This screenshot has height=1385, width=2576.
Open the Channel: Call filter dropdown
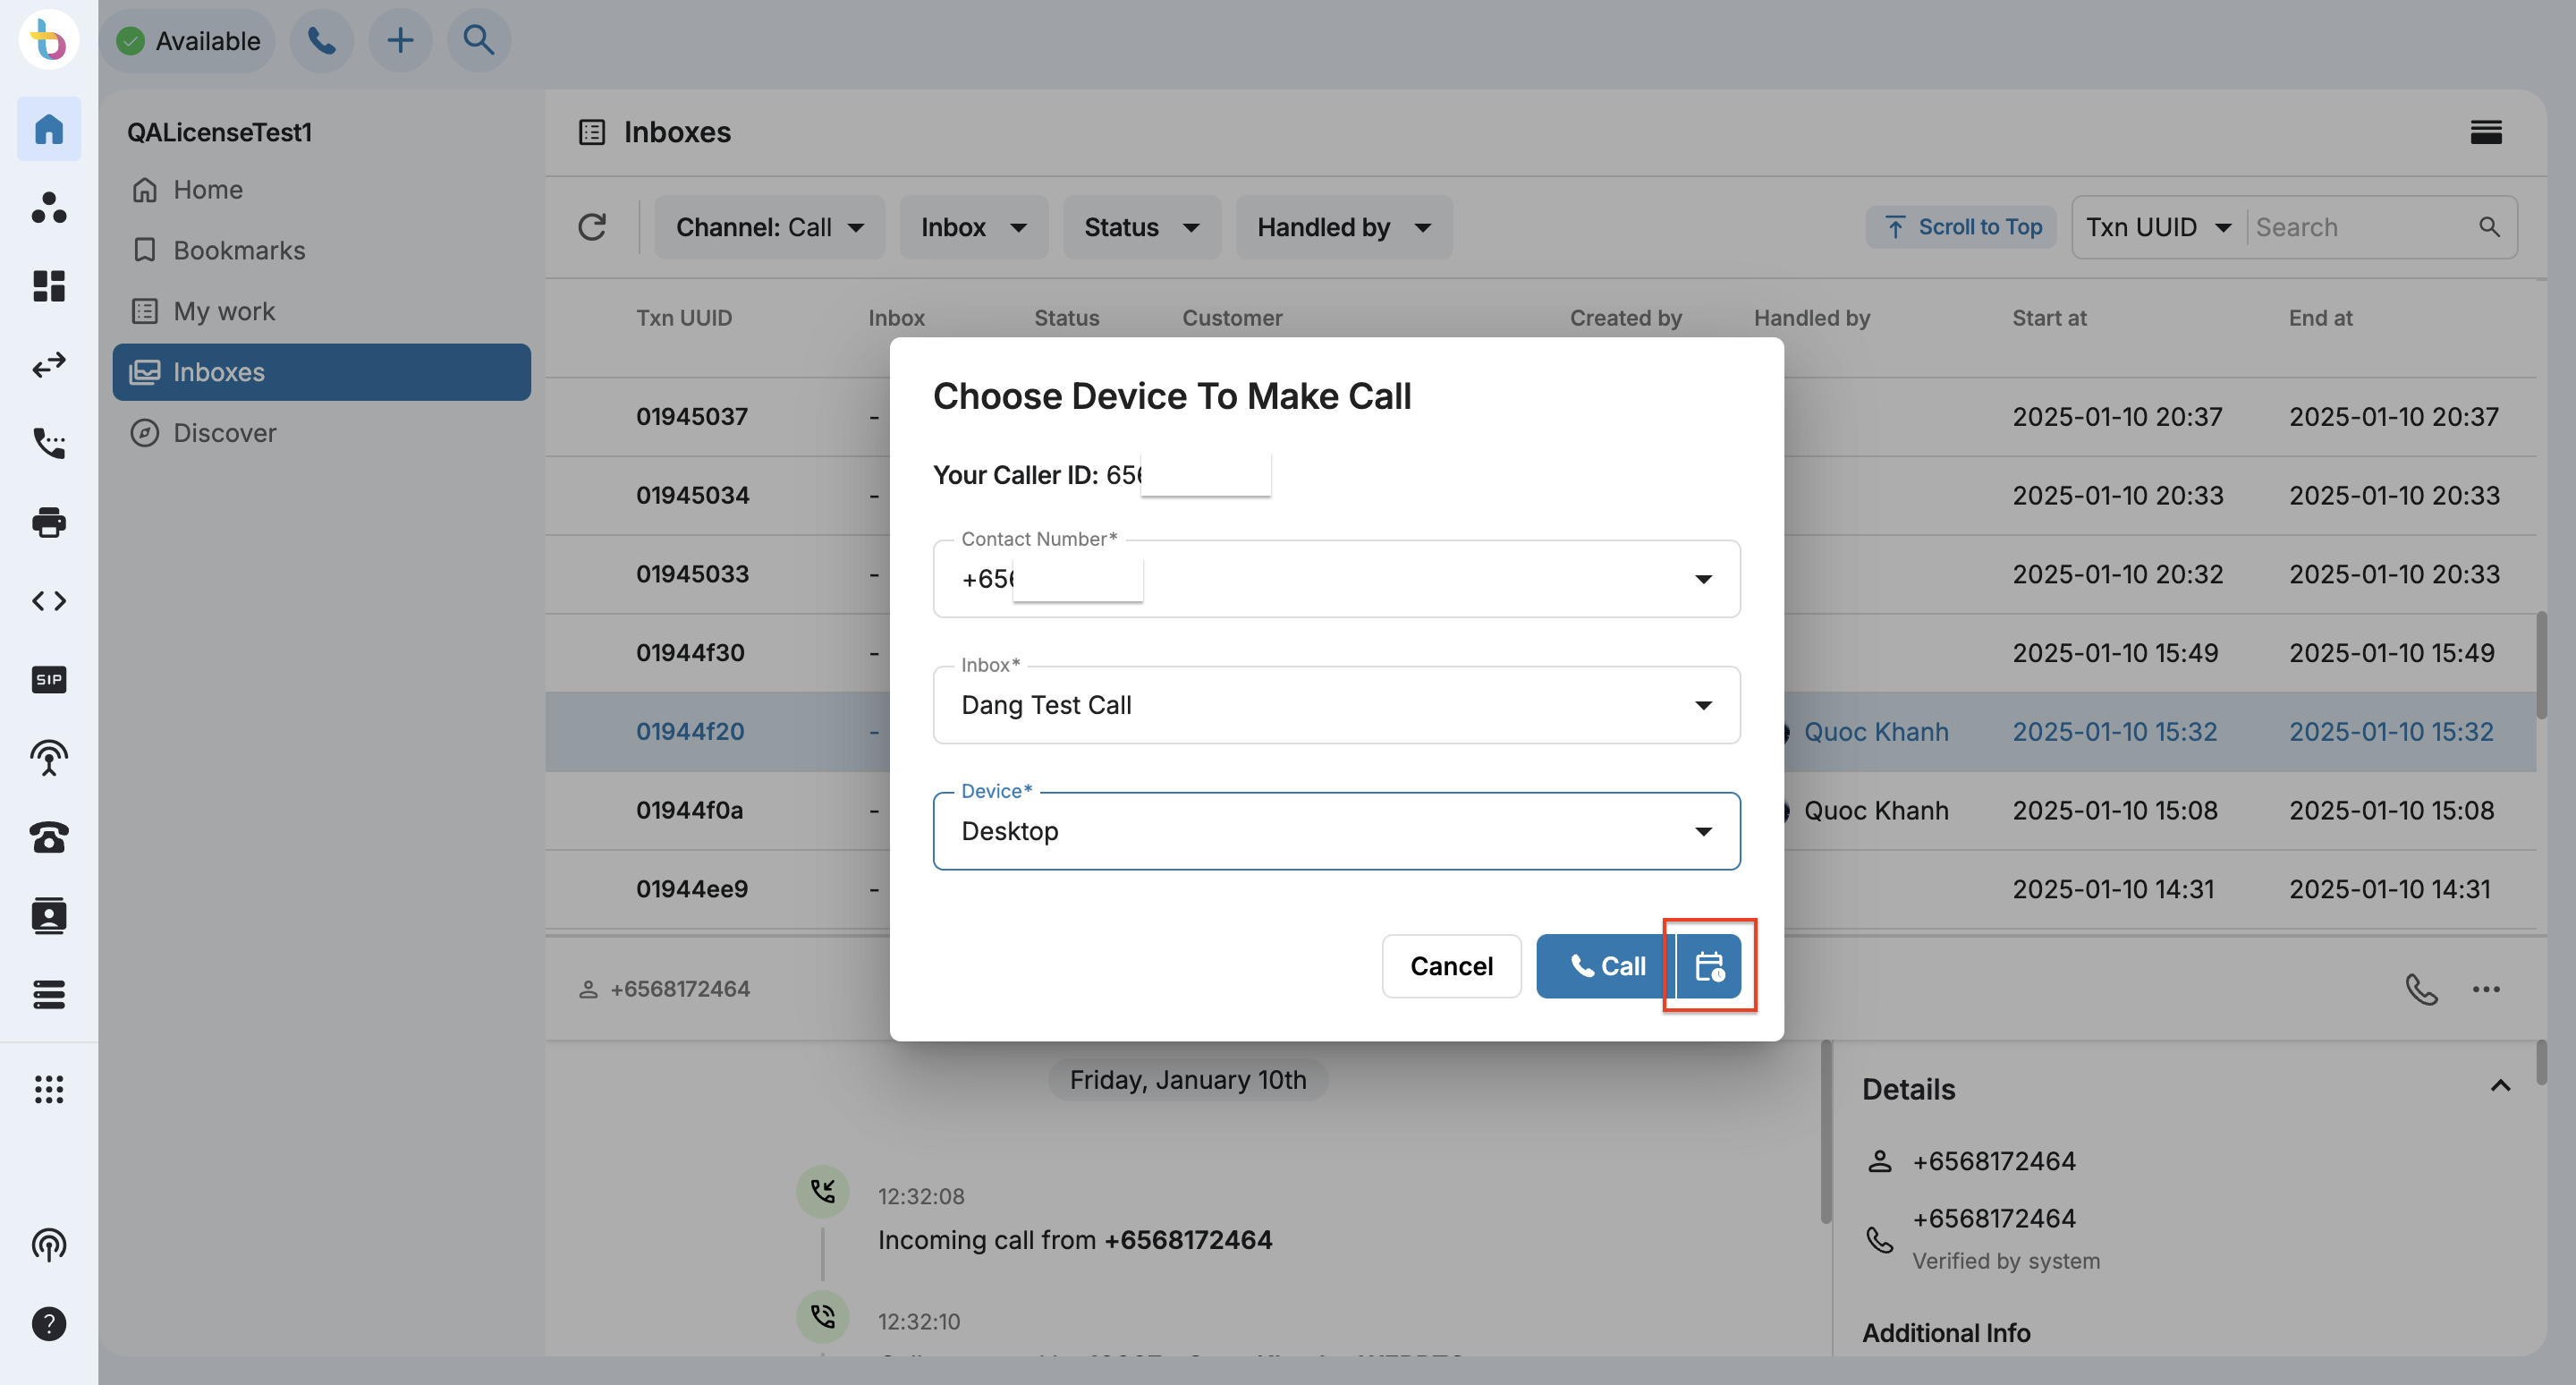[769, 227]
